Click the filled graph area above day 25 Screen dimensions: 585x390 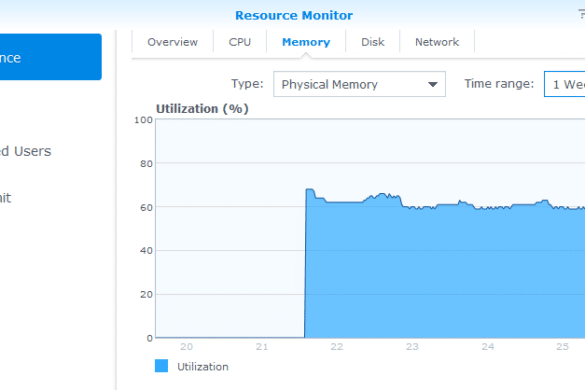coord(562,272)
